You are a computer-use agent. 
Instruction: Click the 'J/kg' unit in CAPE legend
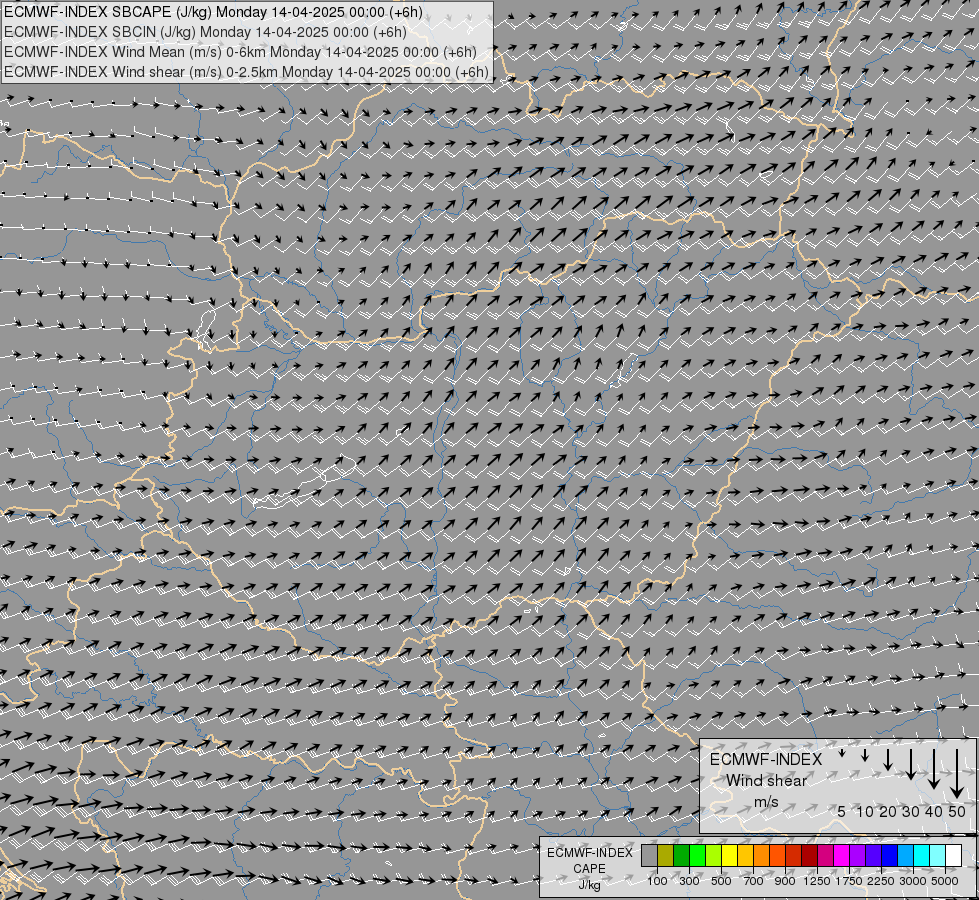click(589, 885)
